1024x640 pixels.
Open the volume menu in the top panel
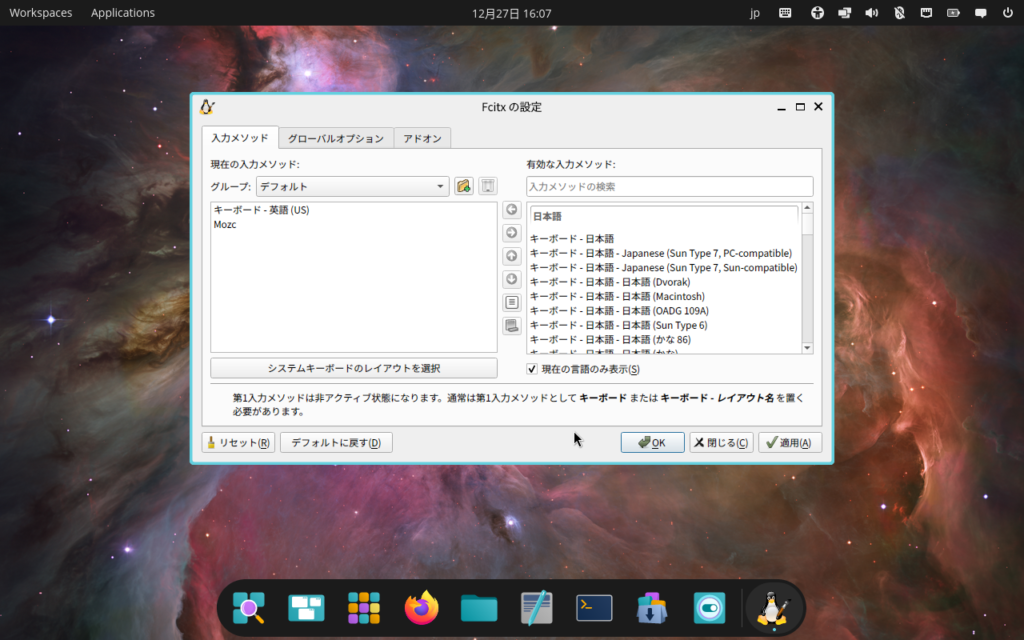(x=871, y=13)
